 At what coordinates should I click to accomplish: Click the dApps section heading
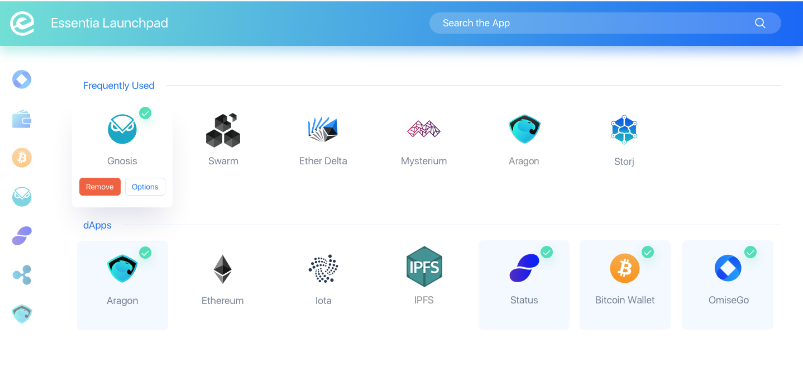[97, 225]
